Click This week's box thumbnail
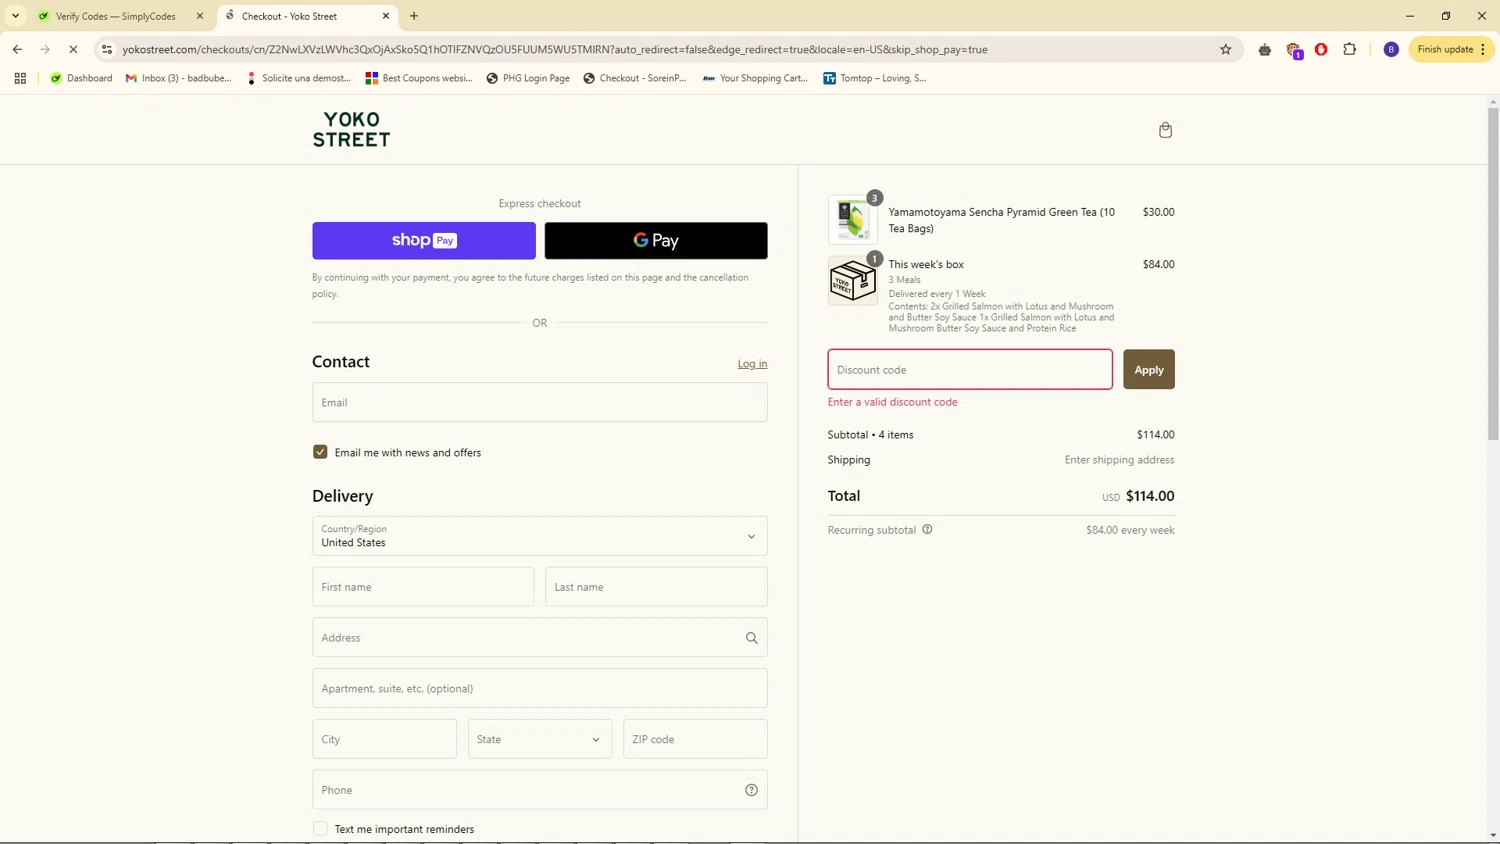The width and height of the screenshot is (1500, 844). coord(853,280)
